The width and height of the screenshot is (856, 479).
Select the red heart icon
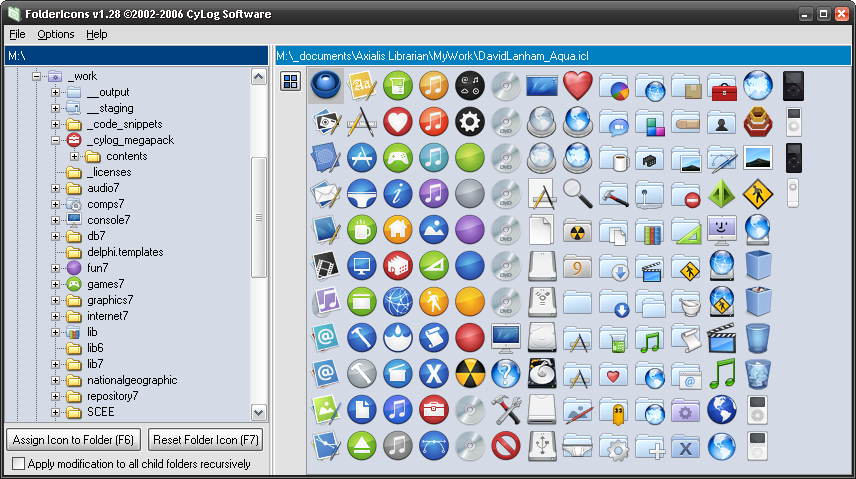tap(578, 85)
